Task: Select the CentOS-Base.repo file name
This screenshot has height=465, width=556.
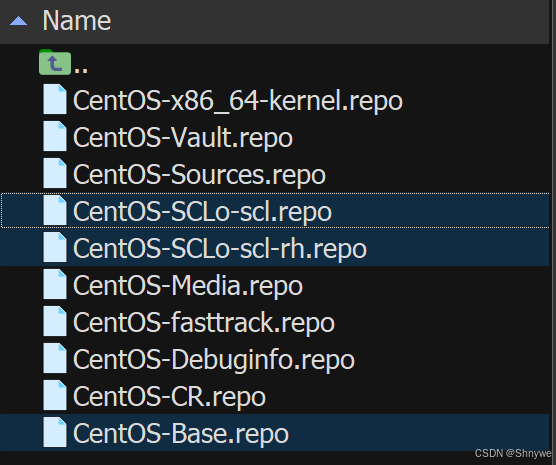Action: click(181, 433)
